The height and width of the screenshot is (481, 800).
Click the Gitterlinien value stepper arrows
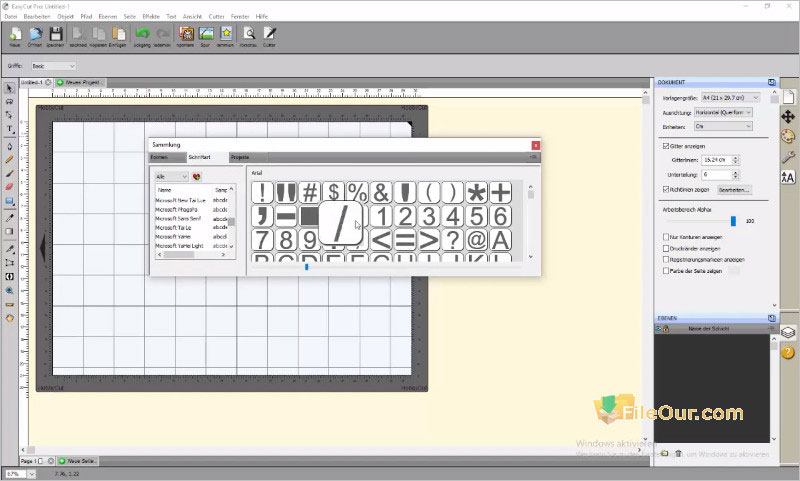[736, 160]
